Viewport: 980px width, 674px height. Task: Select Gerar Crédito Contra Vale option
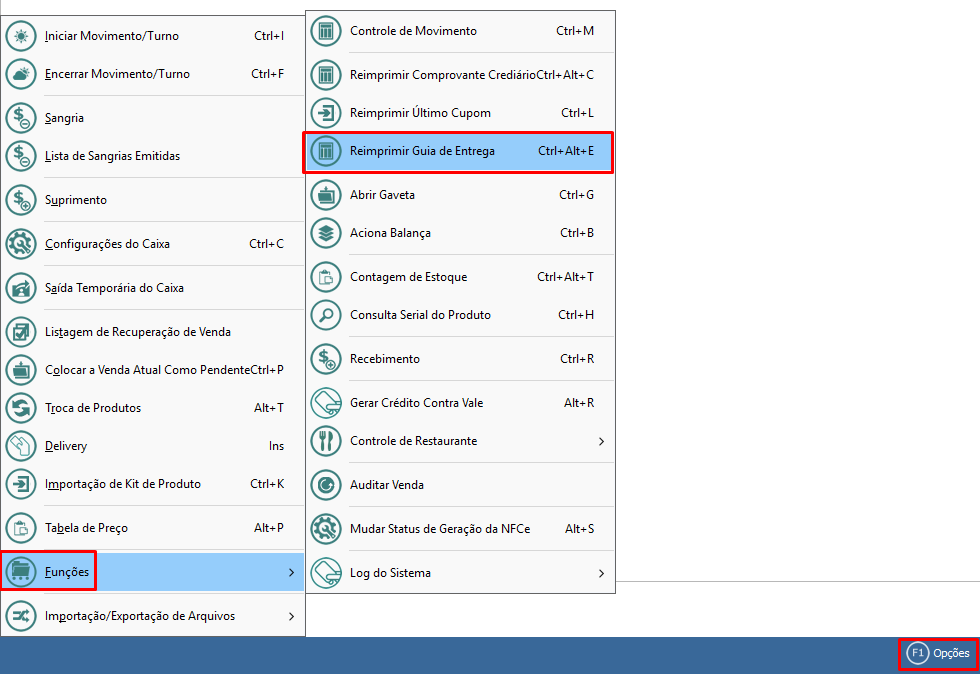click(416, 403)
